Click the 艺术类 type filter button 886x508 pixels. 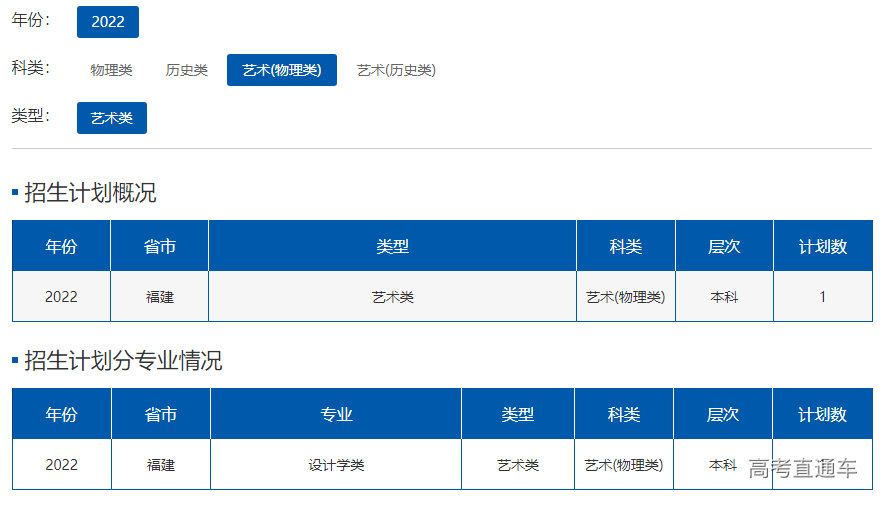(x=112, y=118)
